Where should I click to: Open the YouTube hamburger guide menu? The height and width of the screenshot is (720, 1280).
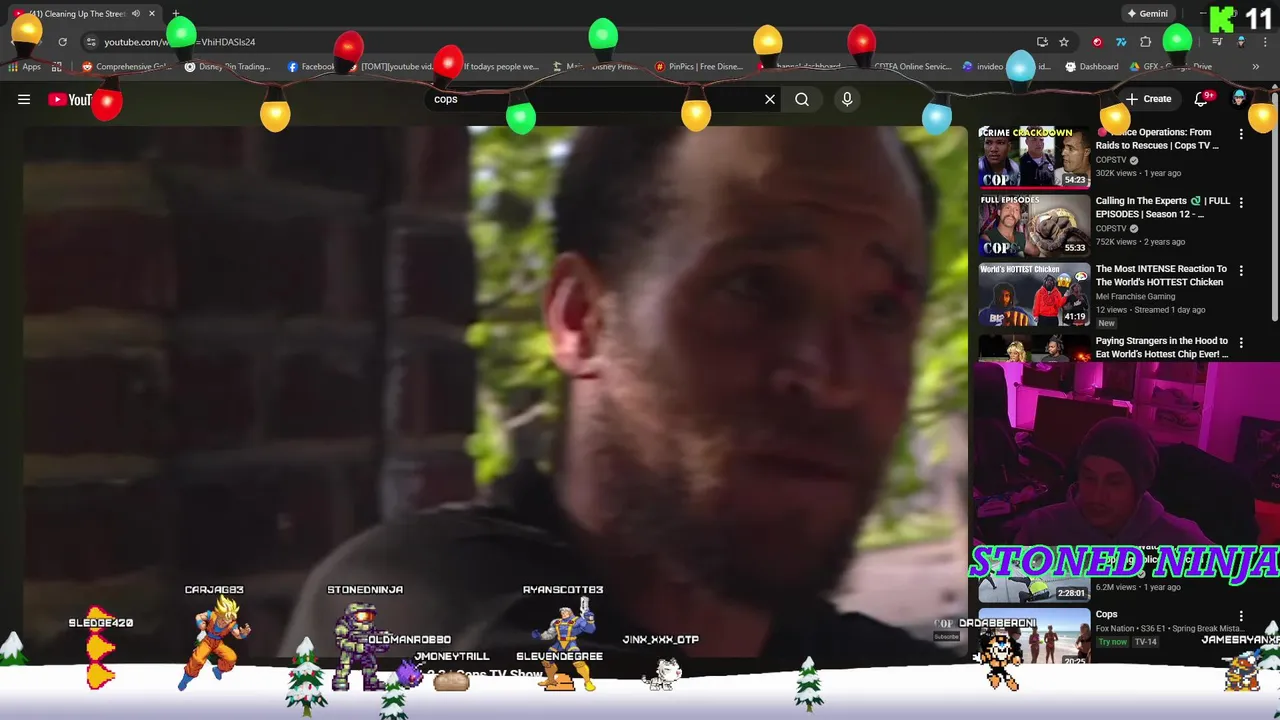tap(24, 99)
